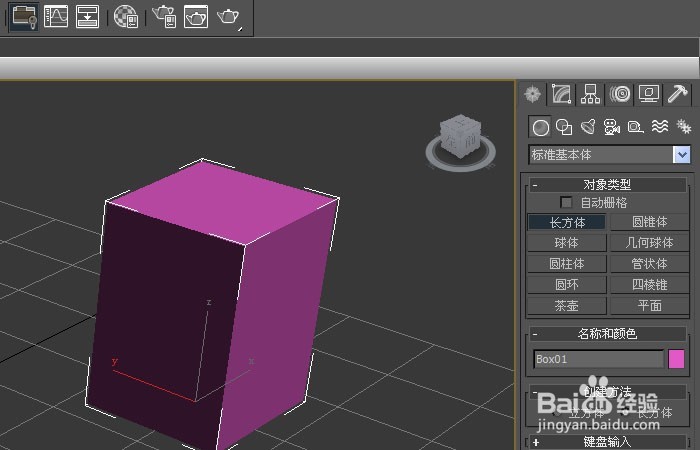The width and height of the screenshot is (700, 450).
Task: Open the magenta object color swatch
Action: [676, 359]
